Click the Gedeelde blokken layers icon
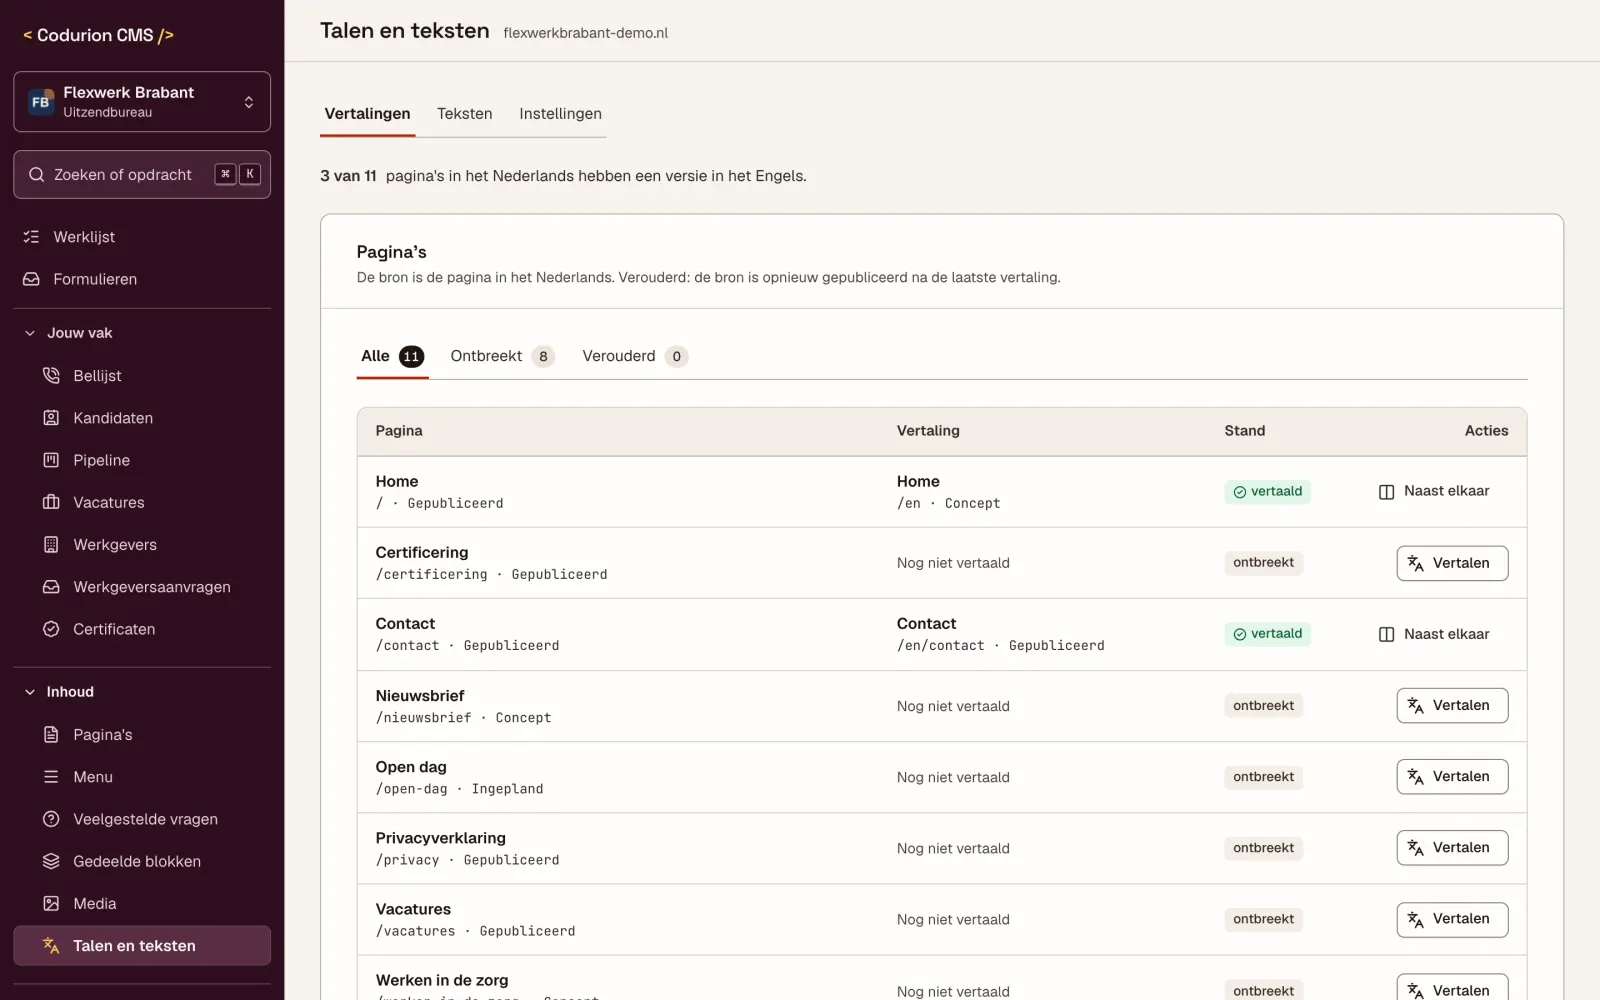 pyautogui.click(x=51, y=861)
